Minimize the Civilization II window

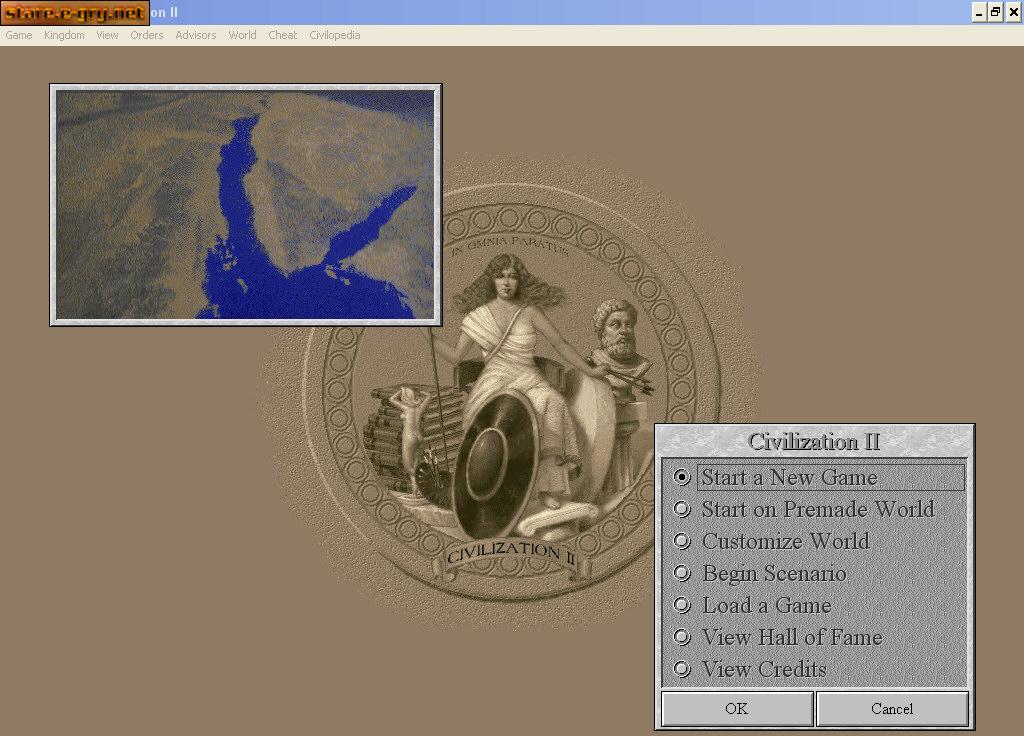coord(979,12)
